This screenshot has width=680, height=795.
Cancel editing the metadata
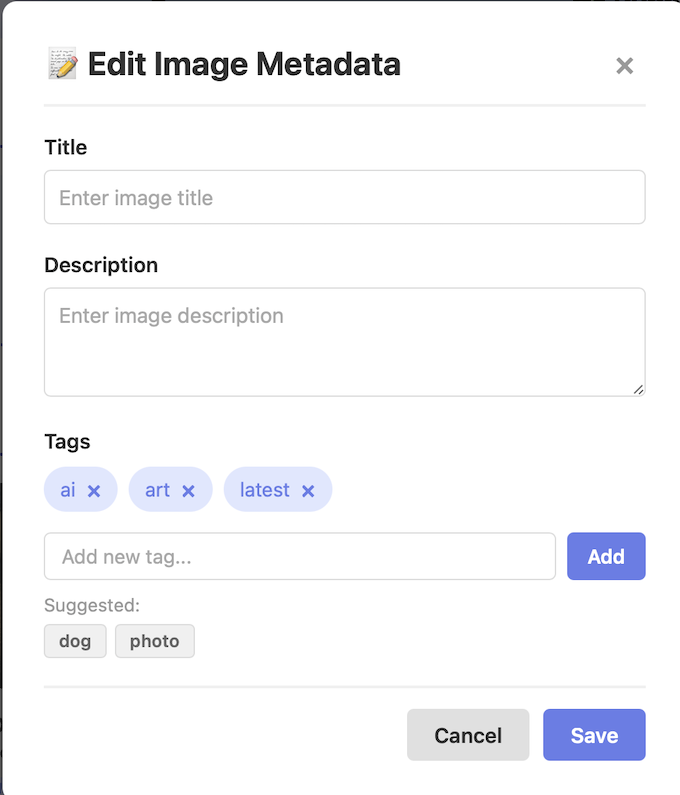[468, 735]
